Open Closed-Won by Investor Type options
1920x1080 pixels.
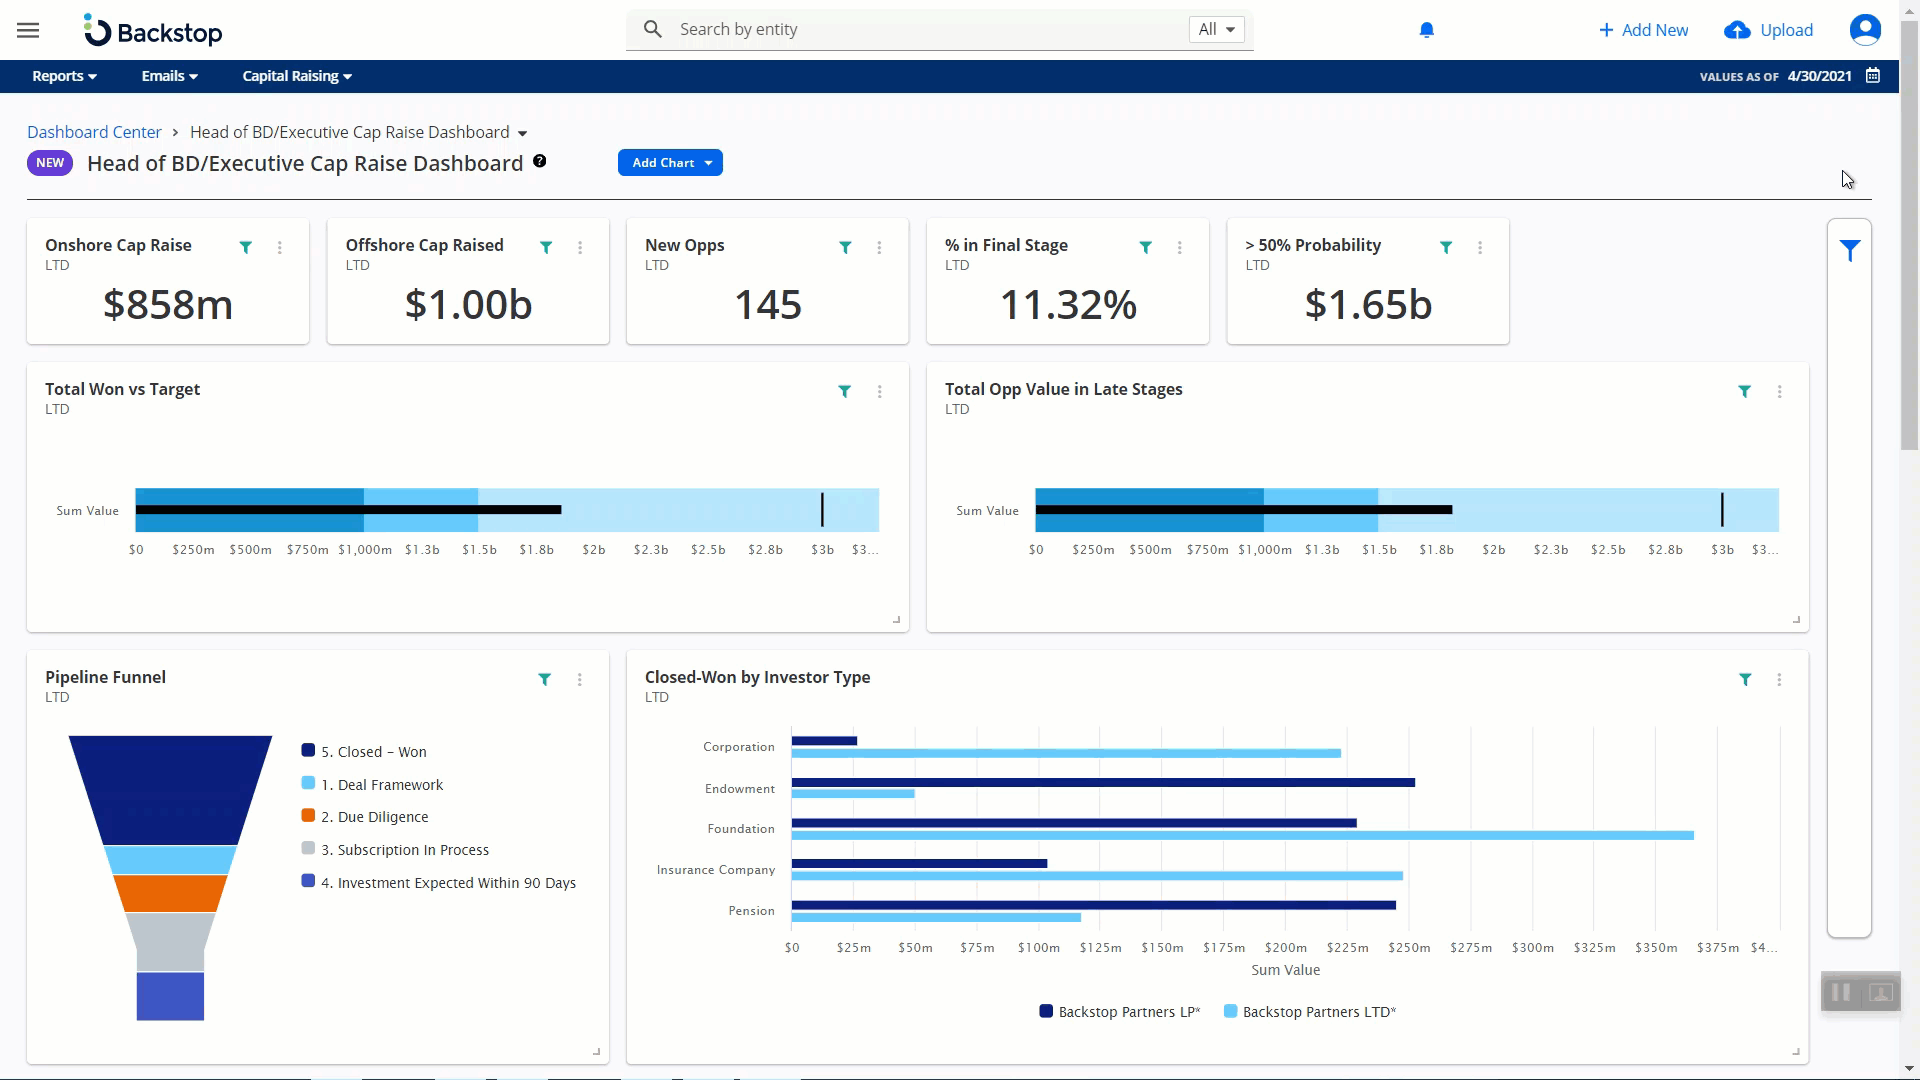[1779, 679]
